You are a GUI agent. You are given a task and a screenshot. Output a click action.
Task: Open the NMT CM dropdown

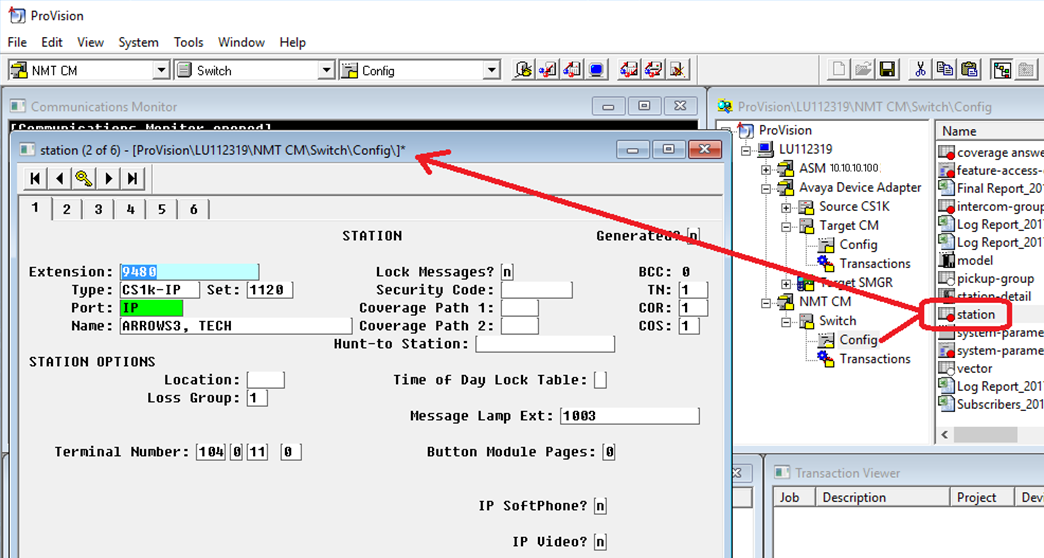point(160,70)
